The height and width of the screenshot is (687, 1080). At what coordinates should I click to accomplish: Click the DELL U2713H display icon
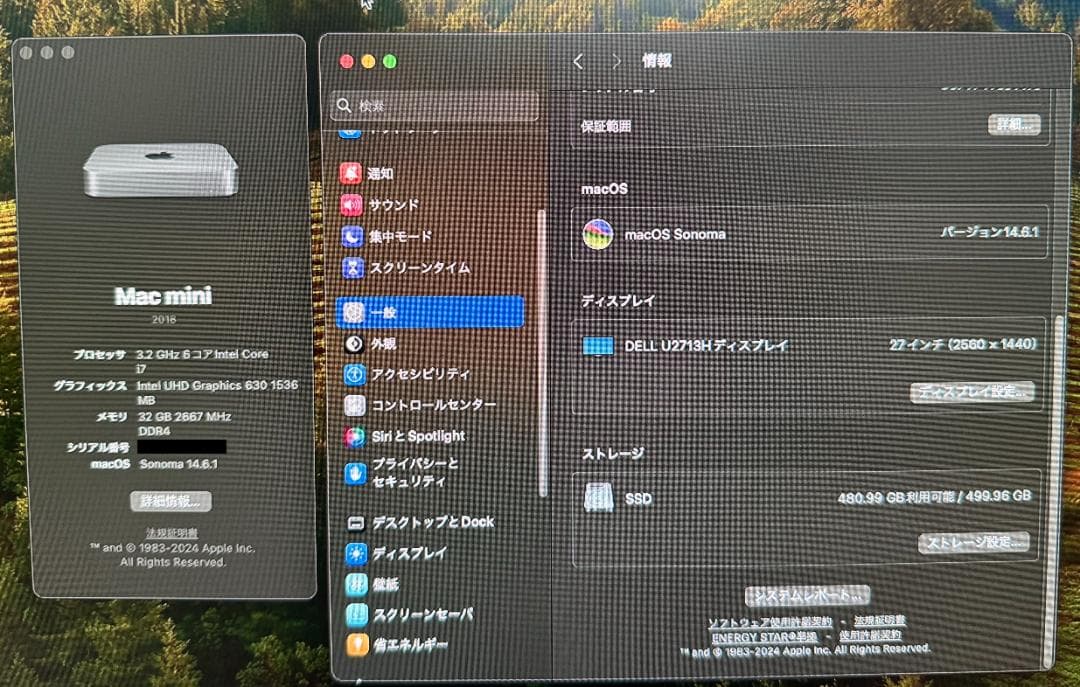click(599, 344)
